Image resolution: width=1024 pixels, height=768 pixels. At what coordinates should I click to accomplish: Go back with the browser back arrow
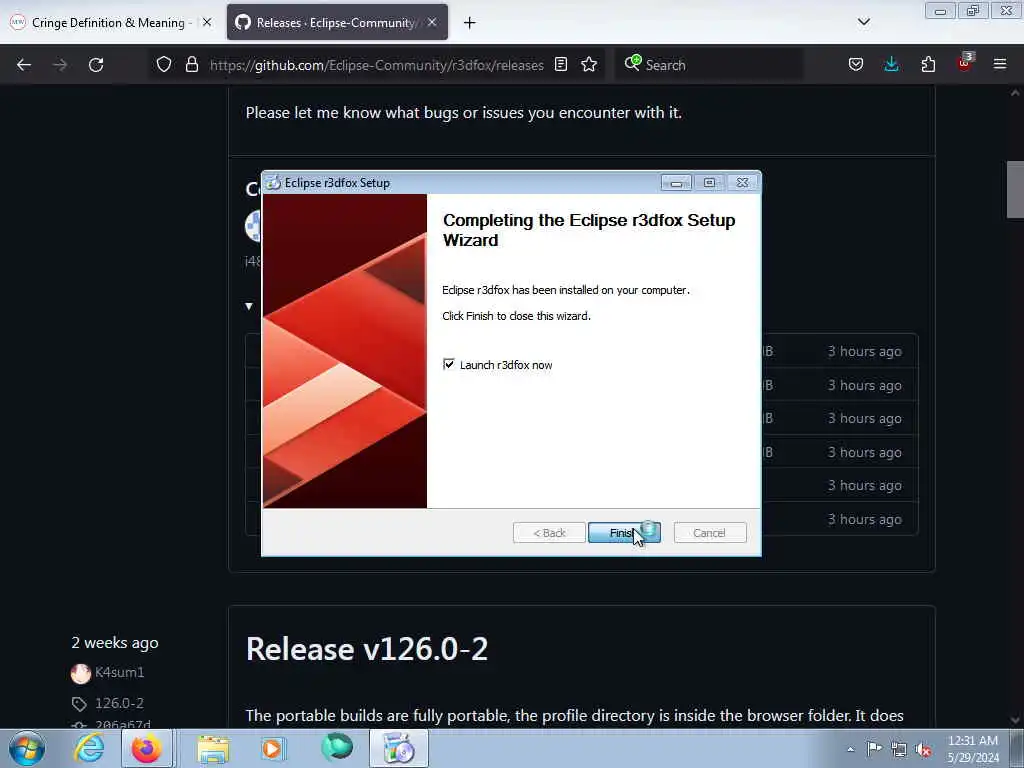click(24, 65)
